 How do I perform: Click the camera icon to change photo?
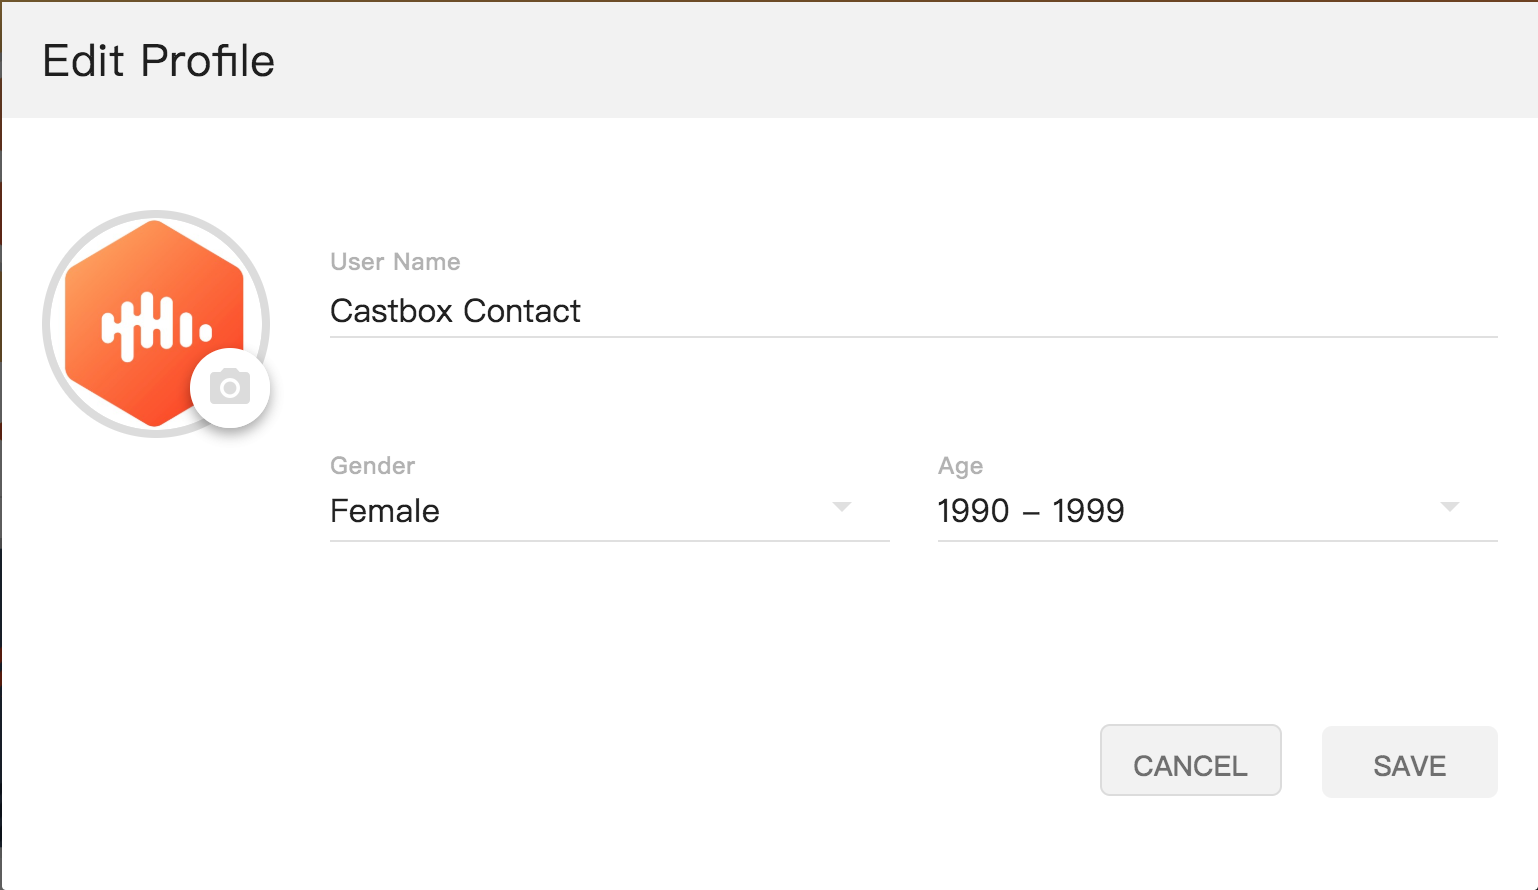point(230,388)
